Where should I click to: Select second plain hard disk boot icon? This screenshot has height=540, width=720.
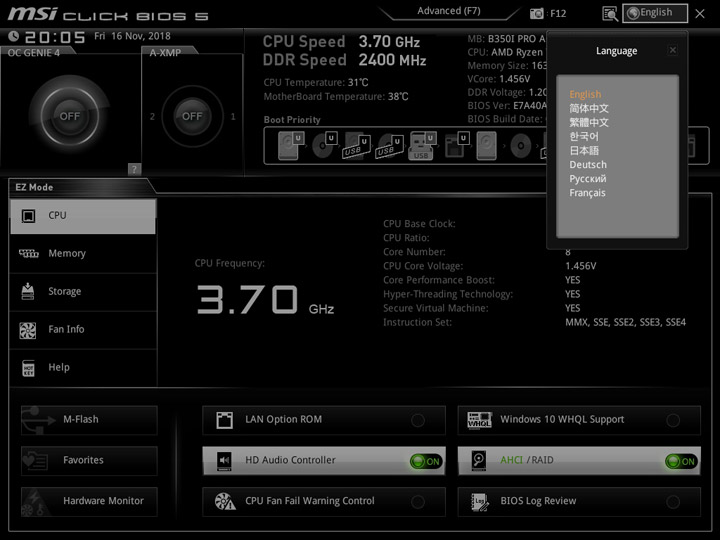pyautogui.click(x=486, y=146)
